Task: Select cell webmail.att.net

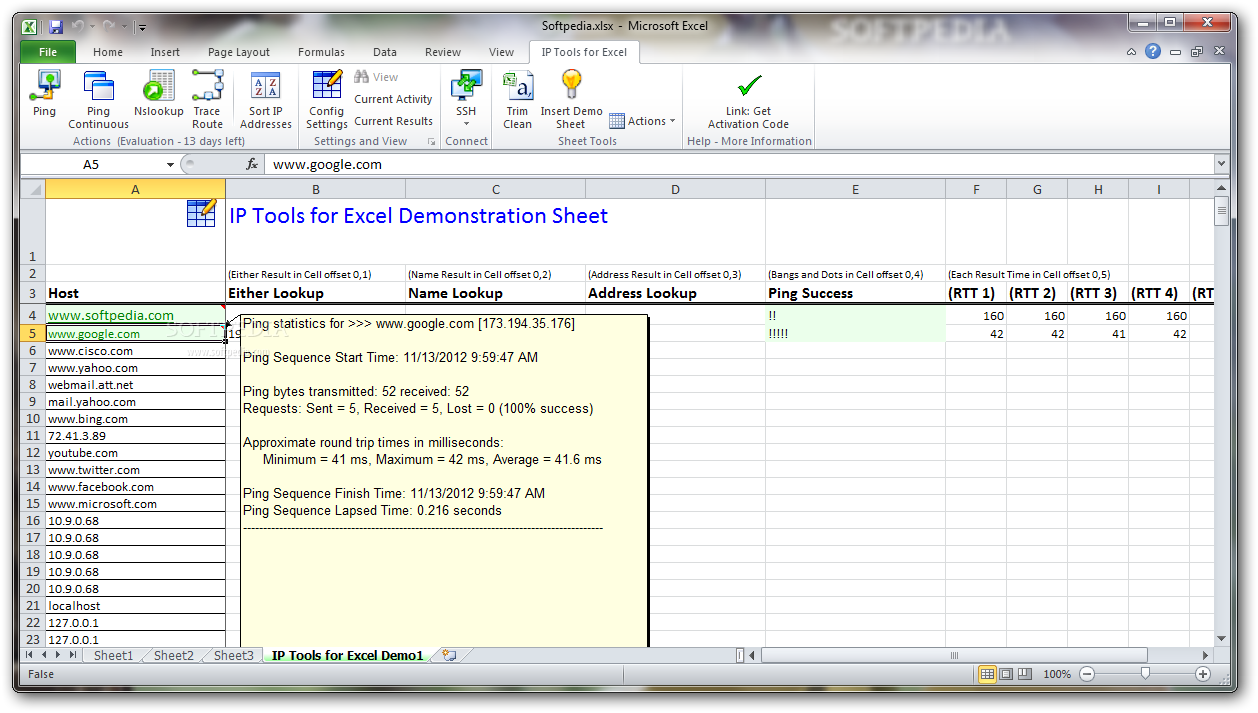Action: [x=135, y=385]
